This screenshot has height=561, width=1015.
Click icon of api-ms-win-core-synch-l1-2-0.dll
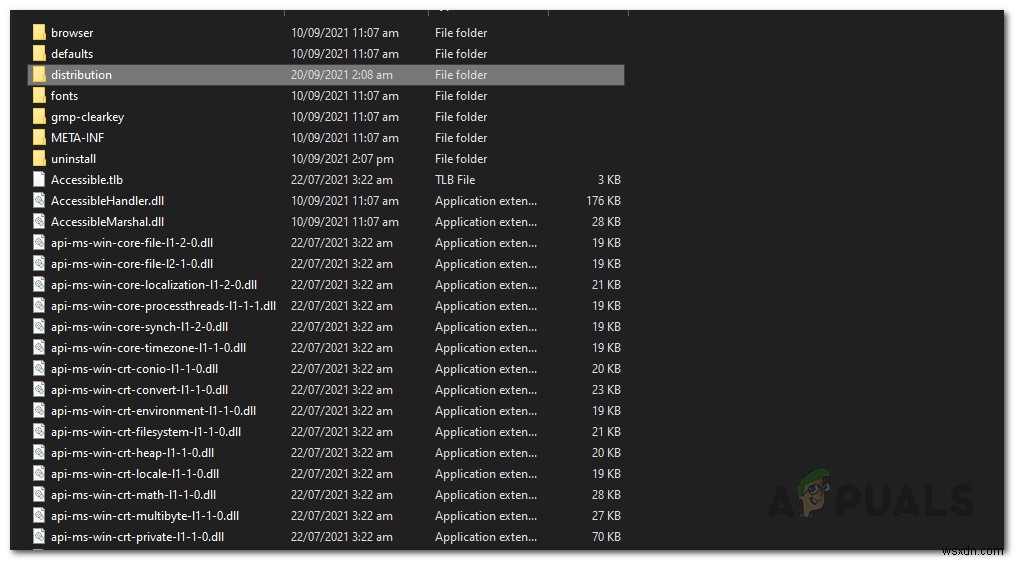point(39,327)
